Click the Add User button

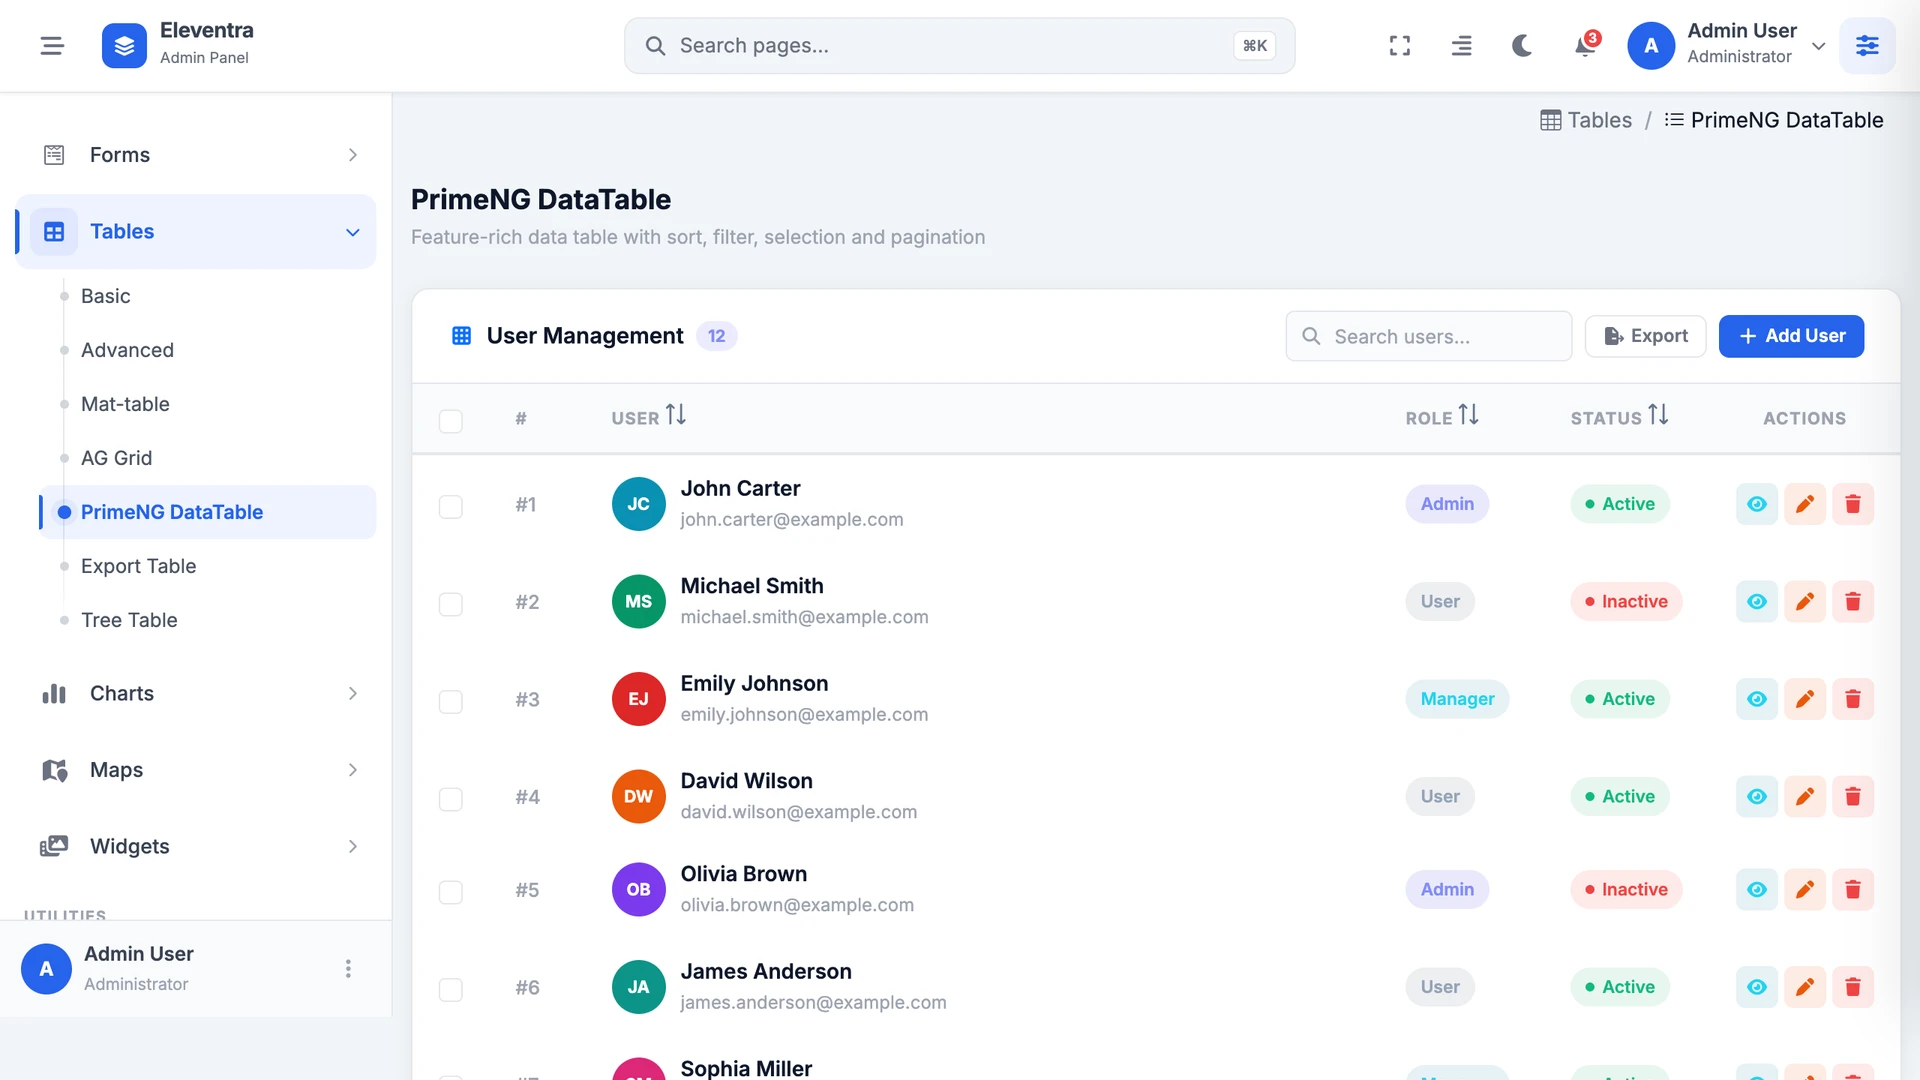[x=1791, y=336]
